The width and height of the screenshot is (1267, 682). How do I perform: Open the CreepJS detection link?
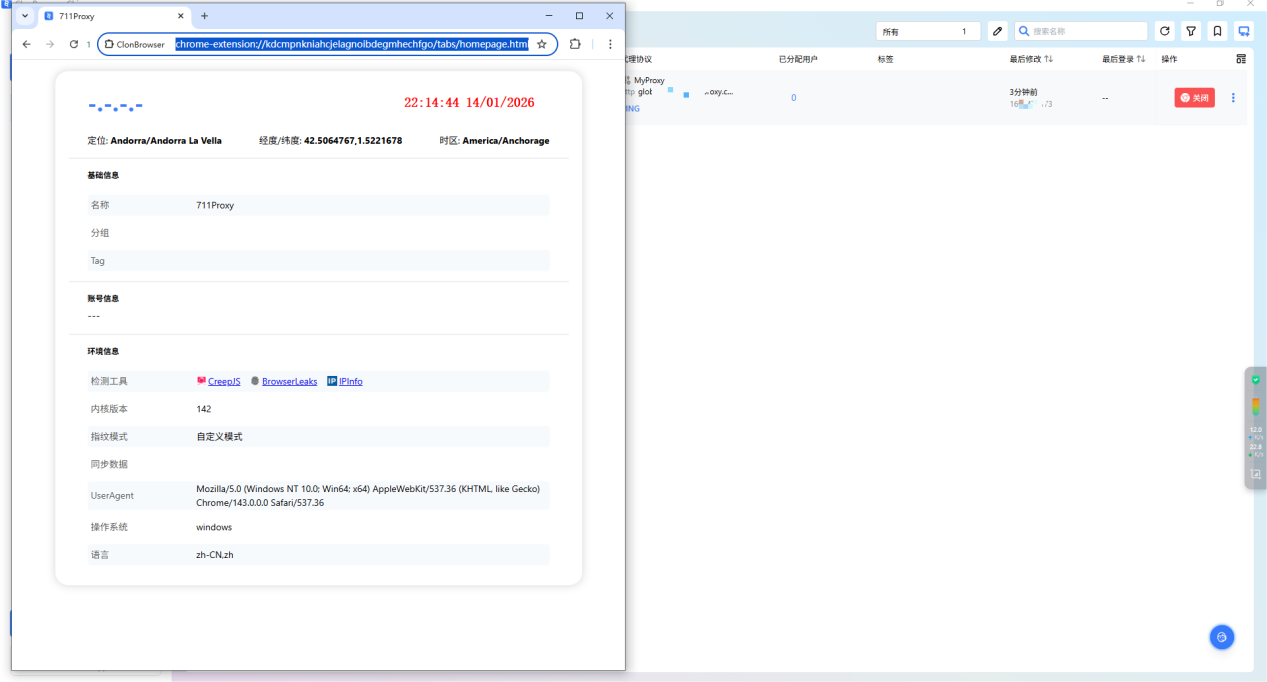[224, 382]
